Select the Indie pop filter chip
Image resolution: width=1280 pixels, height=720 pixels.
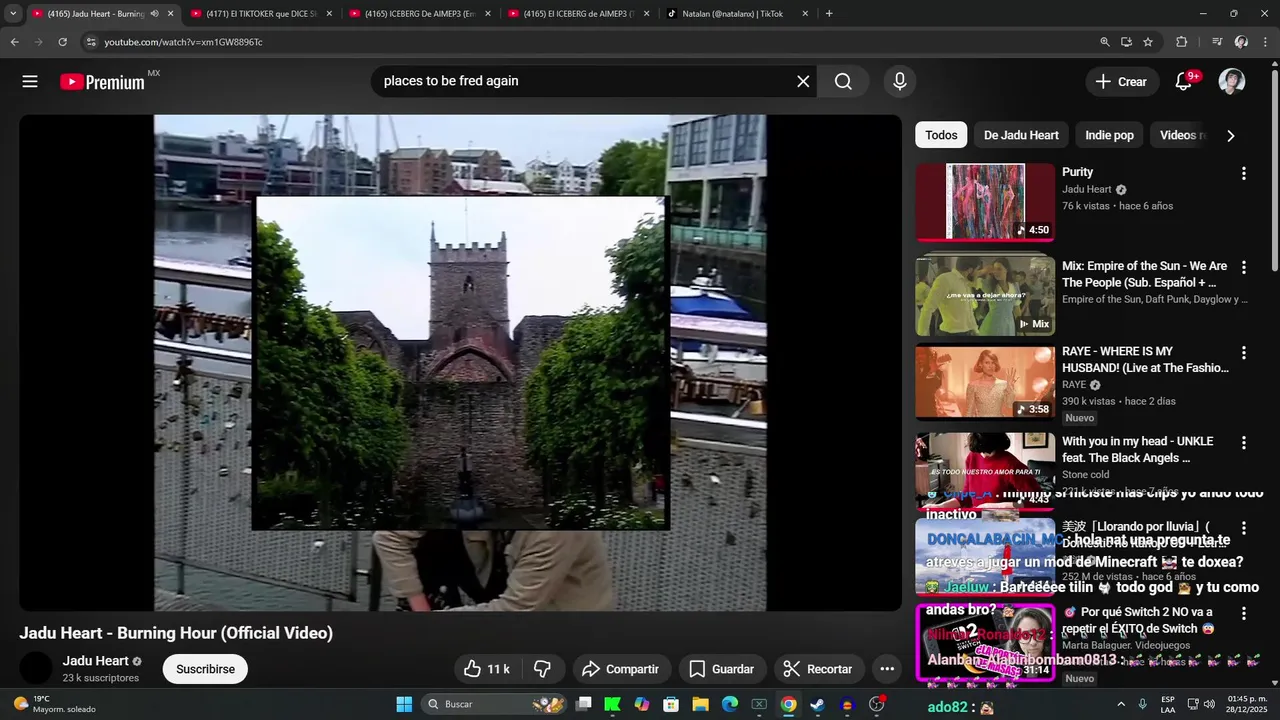tap(1110, 135)
